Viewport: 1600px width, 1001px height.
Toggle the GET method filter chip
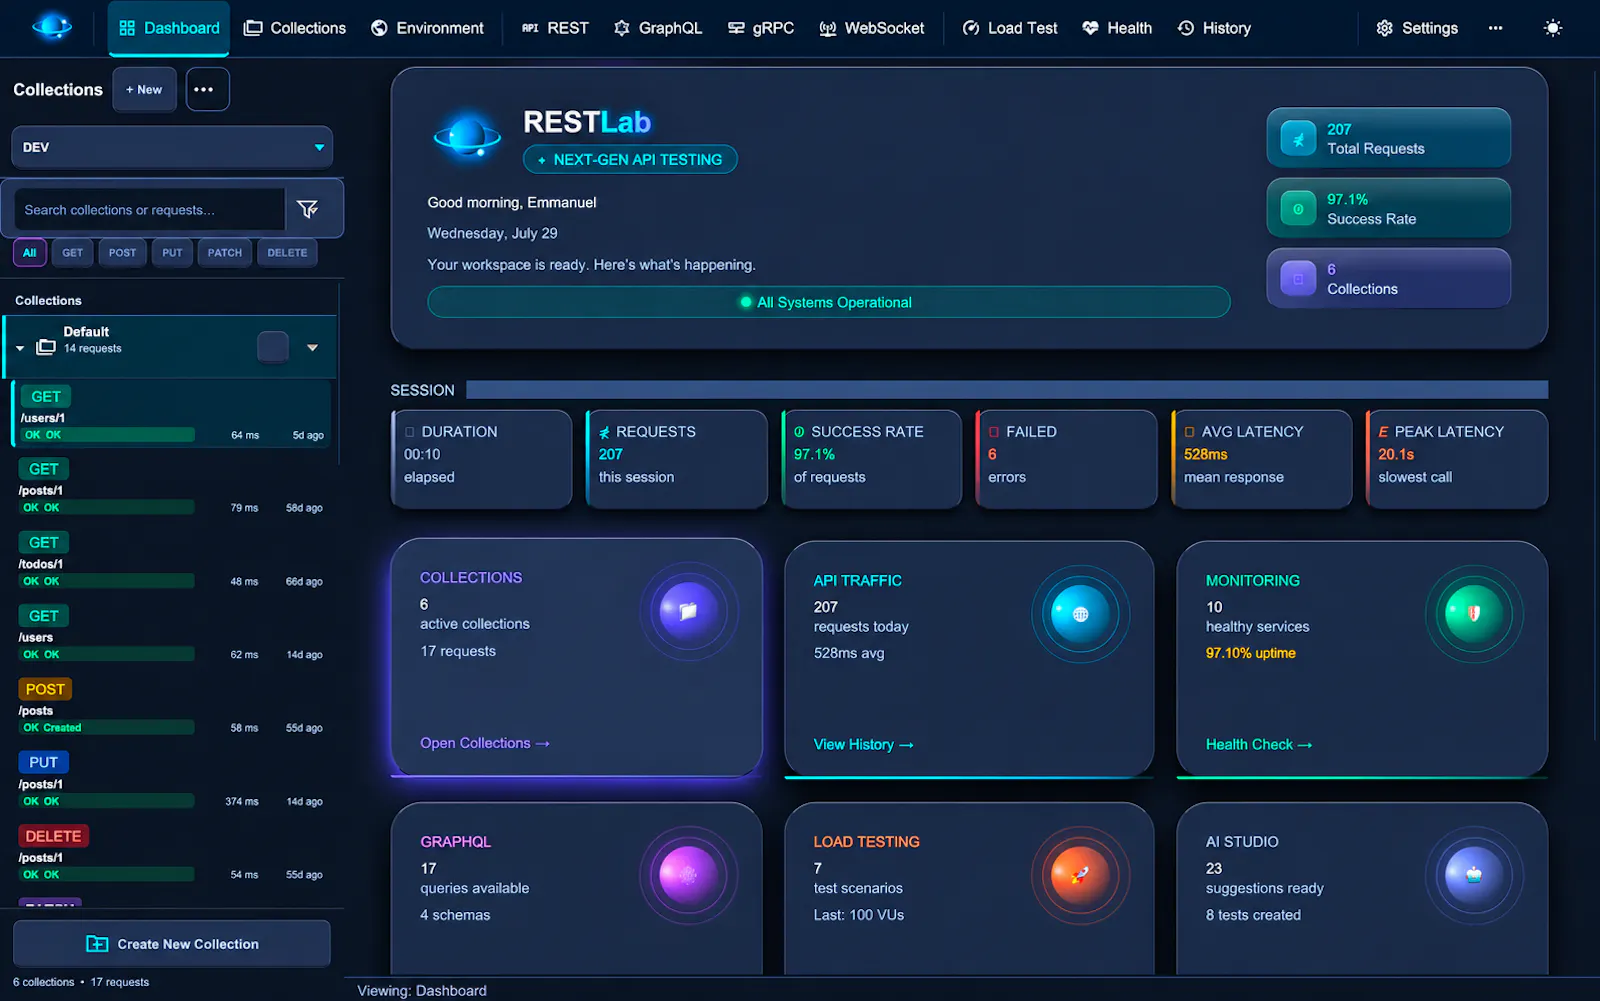(x=72, y=253)
